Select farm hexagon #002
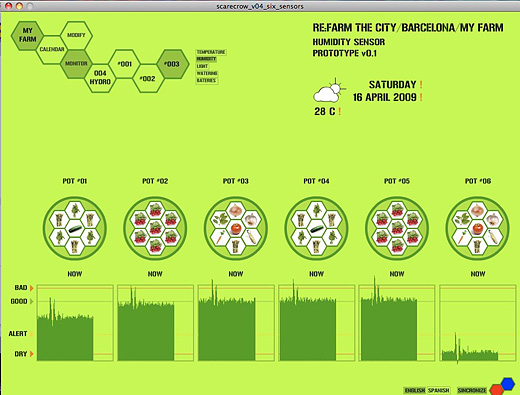 (148, 78)
